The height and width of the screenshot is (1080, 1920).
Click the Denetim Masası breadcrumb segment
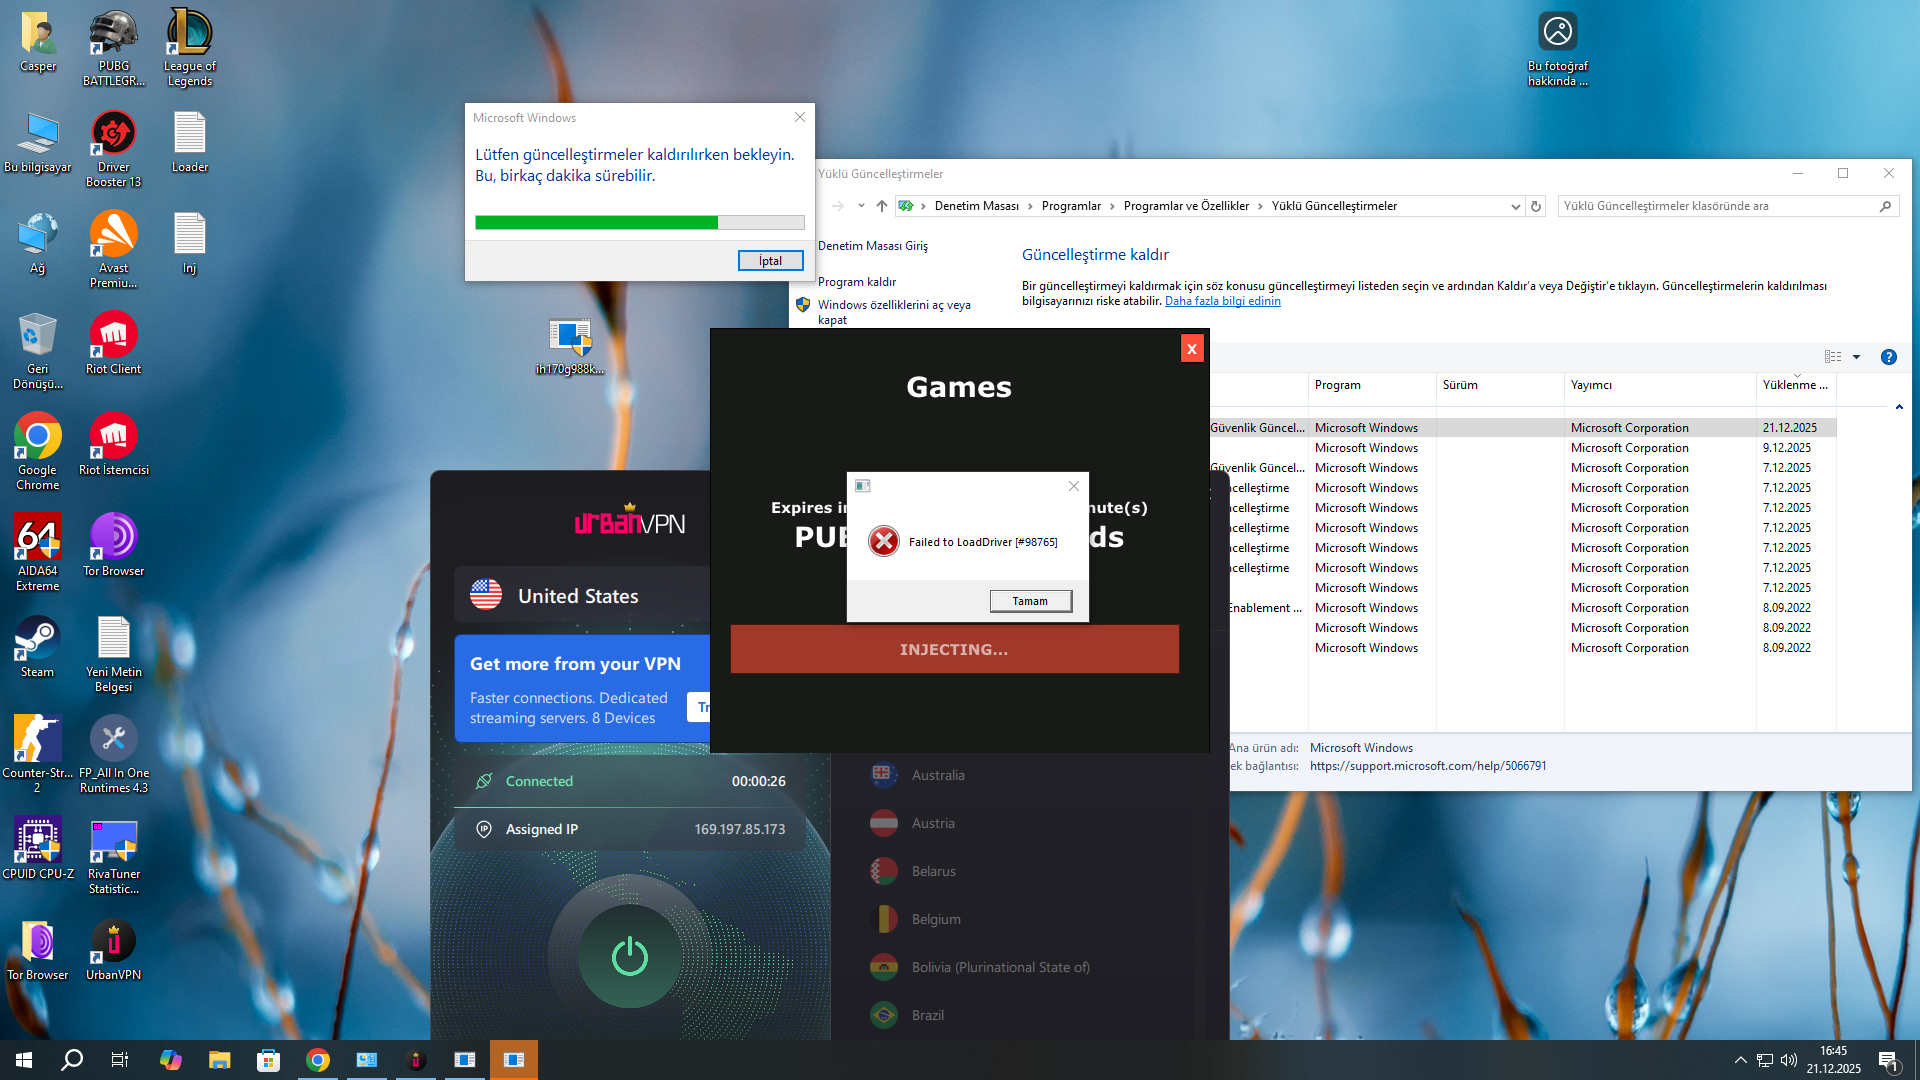click(x=977, y=206)
